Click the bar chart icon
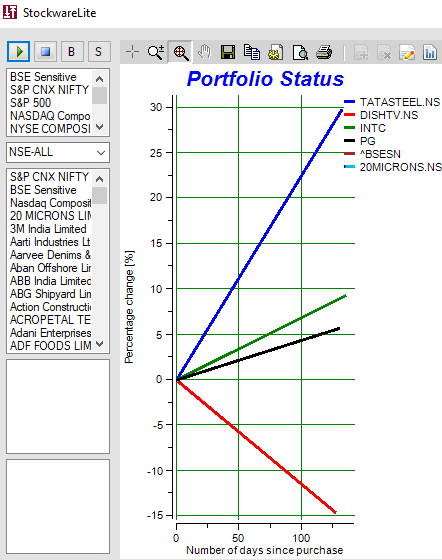The height and width of the screenshot is (560, 442). pyautogui.click(x=430, y=52)
